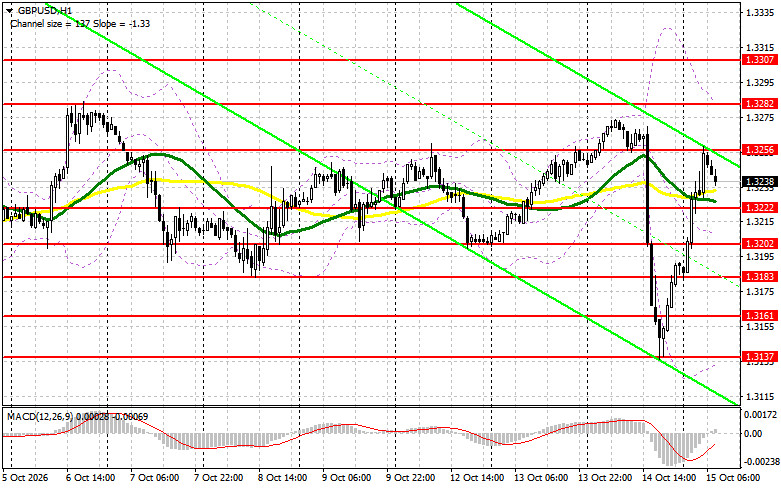Screen dimensions: 781x489
Task: Click the current price tag 1.3238
Action: pyautogui.click(x=760, y=182)
